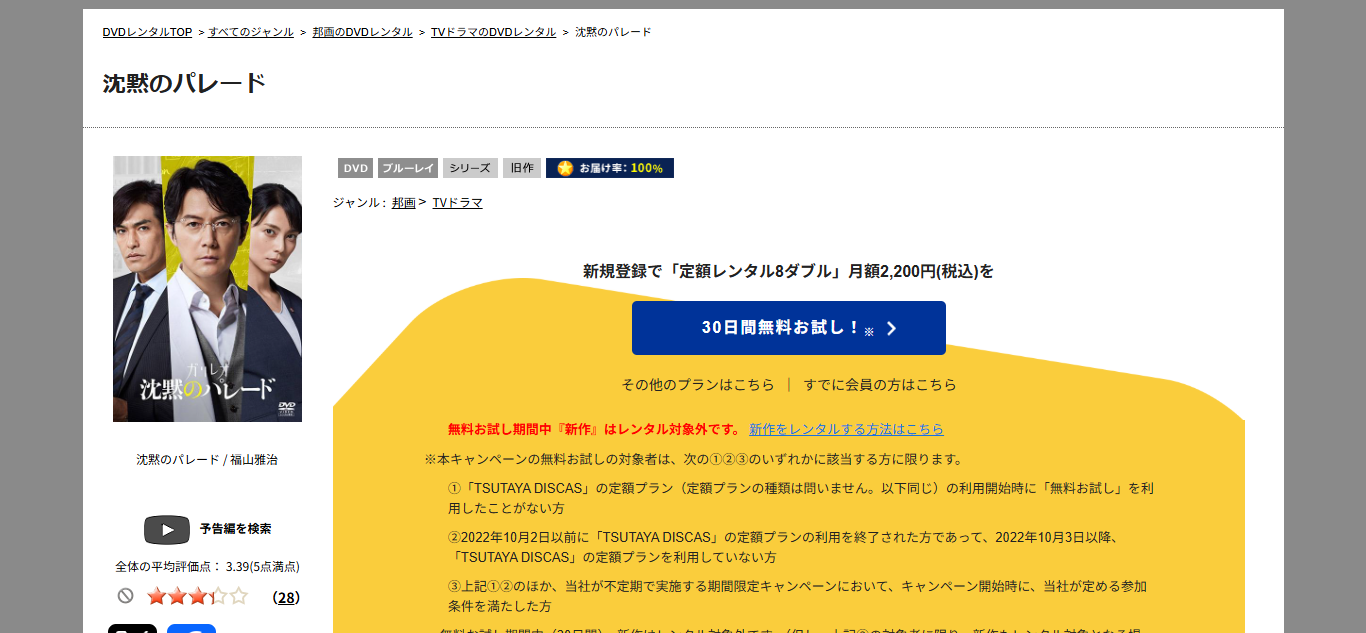
Task: Click the black X share icon
Action: pyautogui.click(x=132, y=628)
